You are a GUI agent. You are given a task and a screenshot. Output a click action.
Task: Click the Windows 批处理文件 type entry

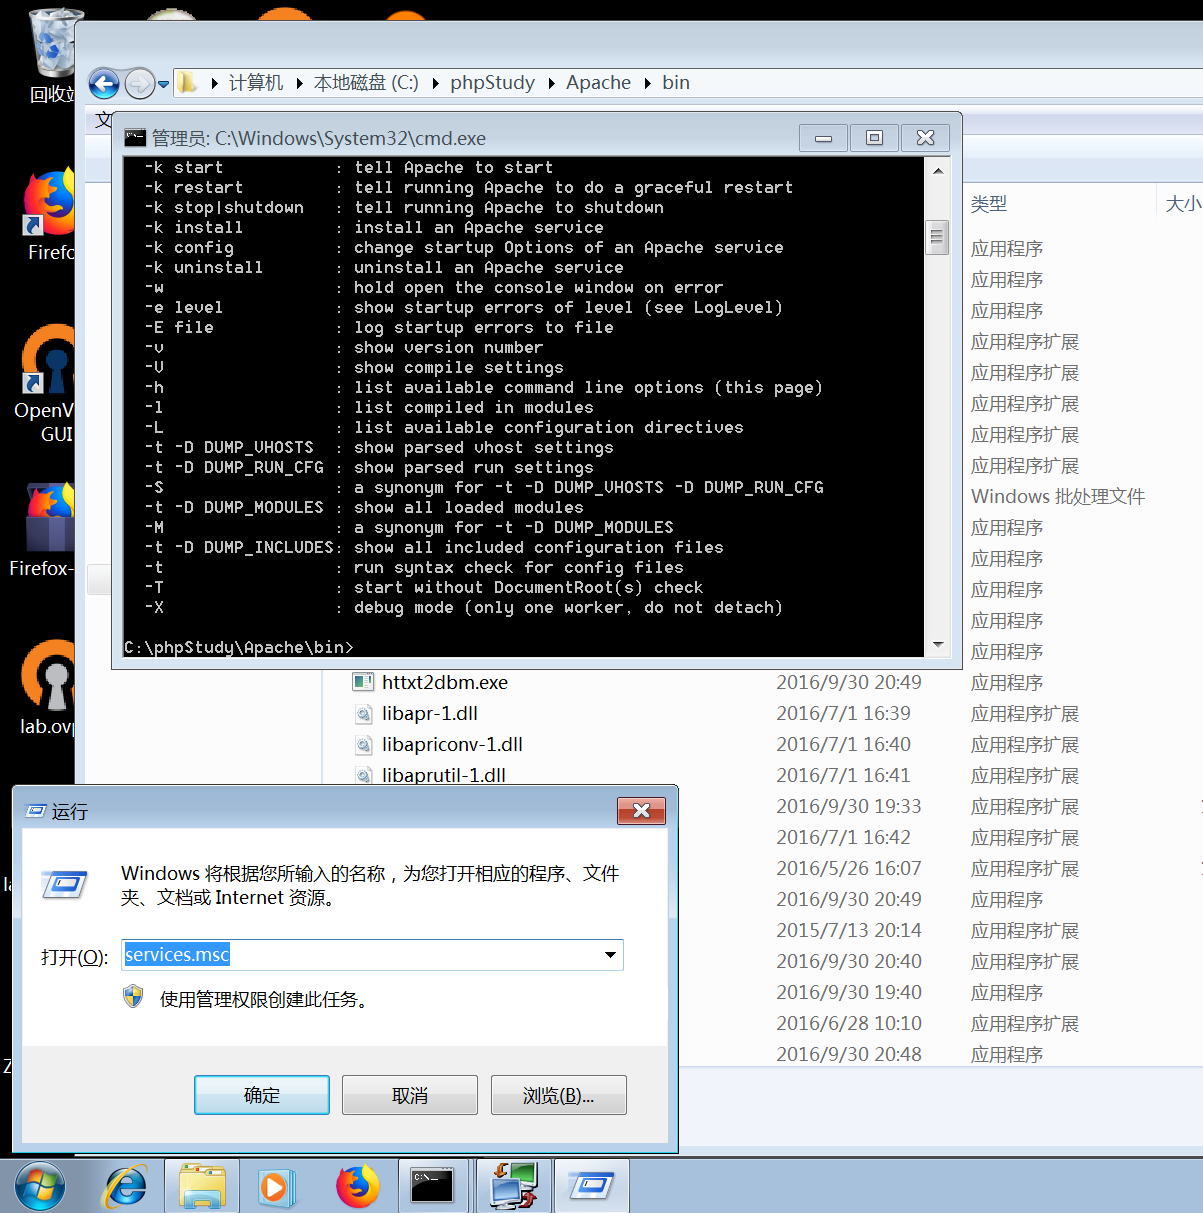(x=1058, y=497)
